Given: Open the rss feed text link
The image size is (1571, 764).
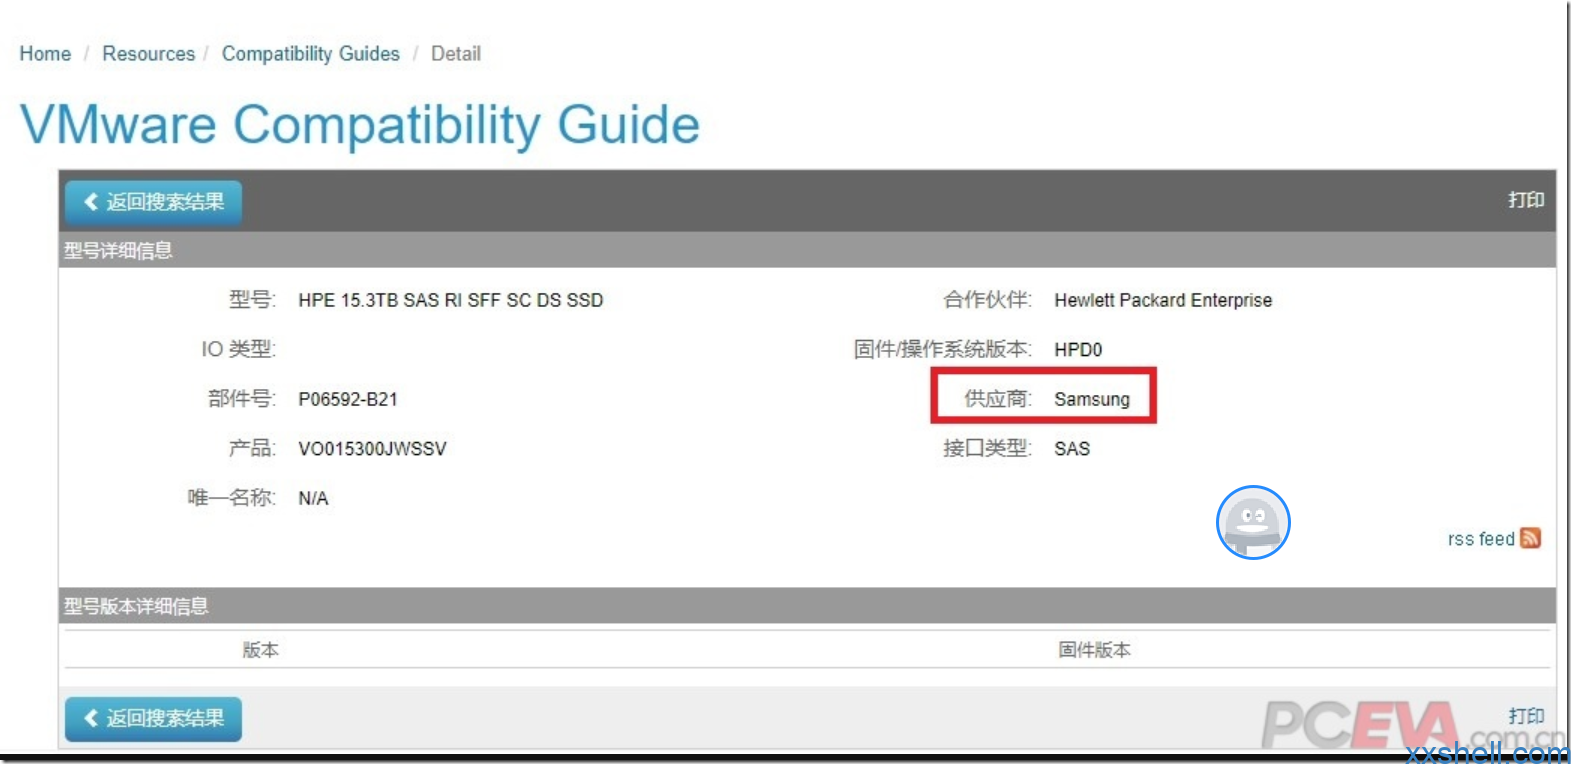Looking at the screenshot, I should coord(1481,539).
